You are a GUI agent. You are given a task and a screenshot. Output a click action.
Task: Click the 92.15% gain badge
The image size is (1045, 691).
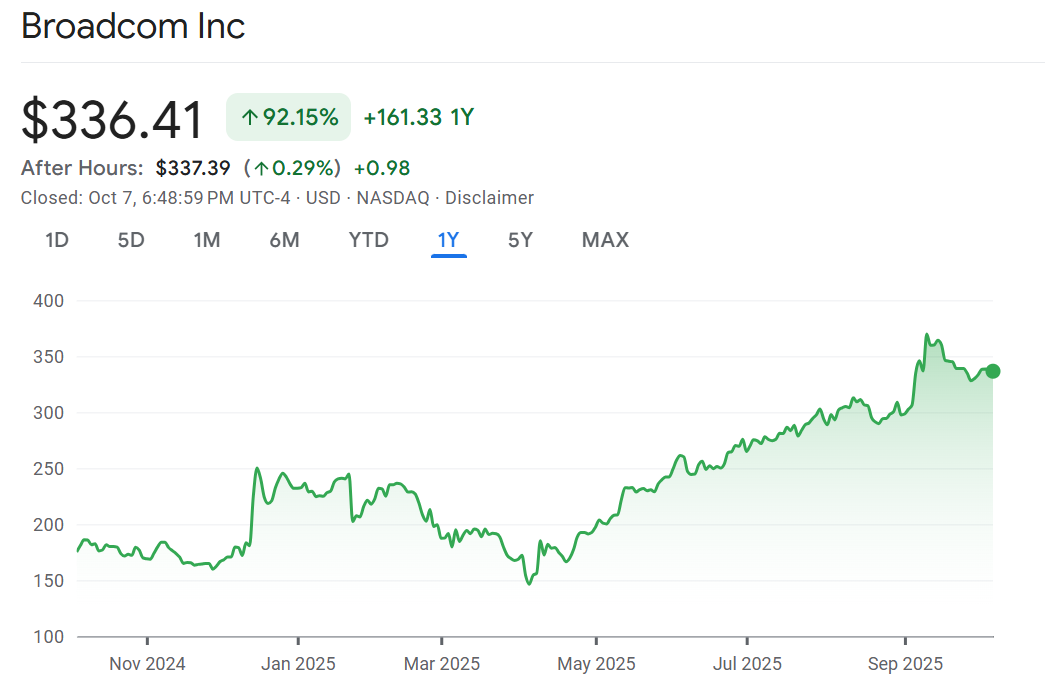(x=289, y=118)
